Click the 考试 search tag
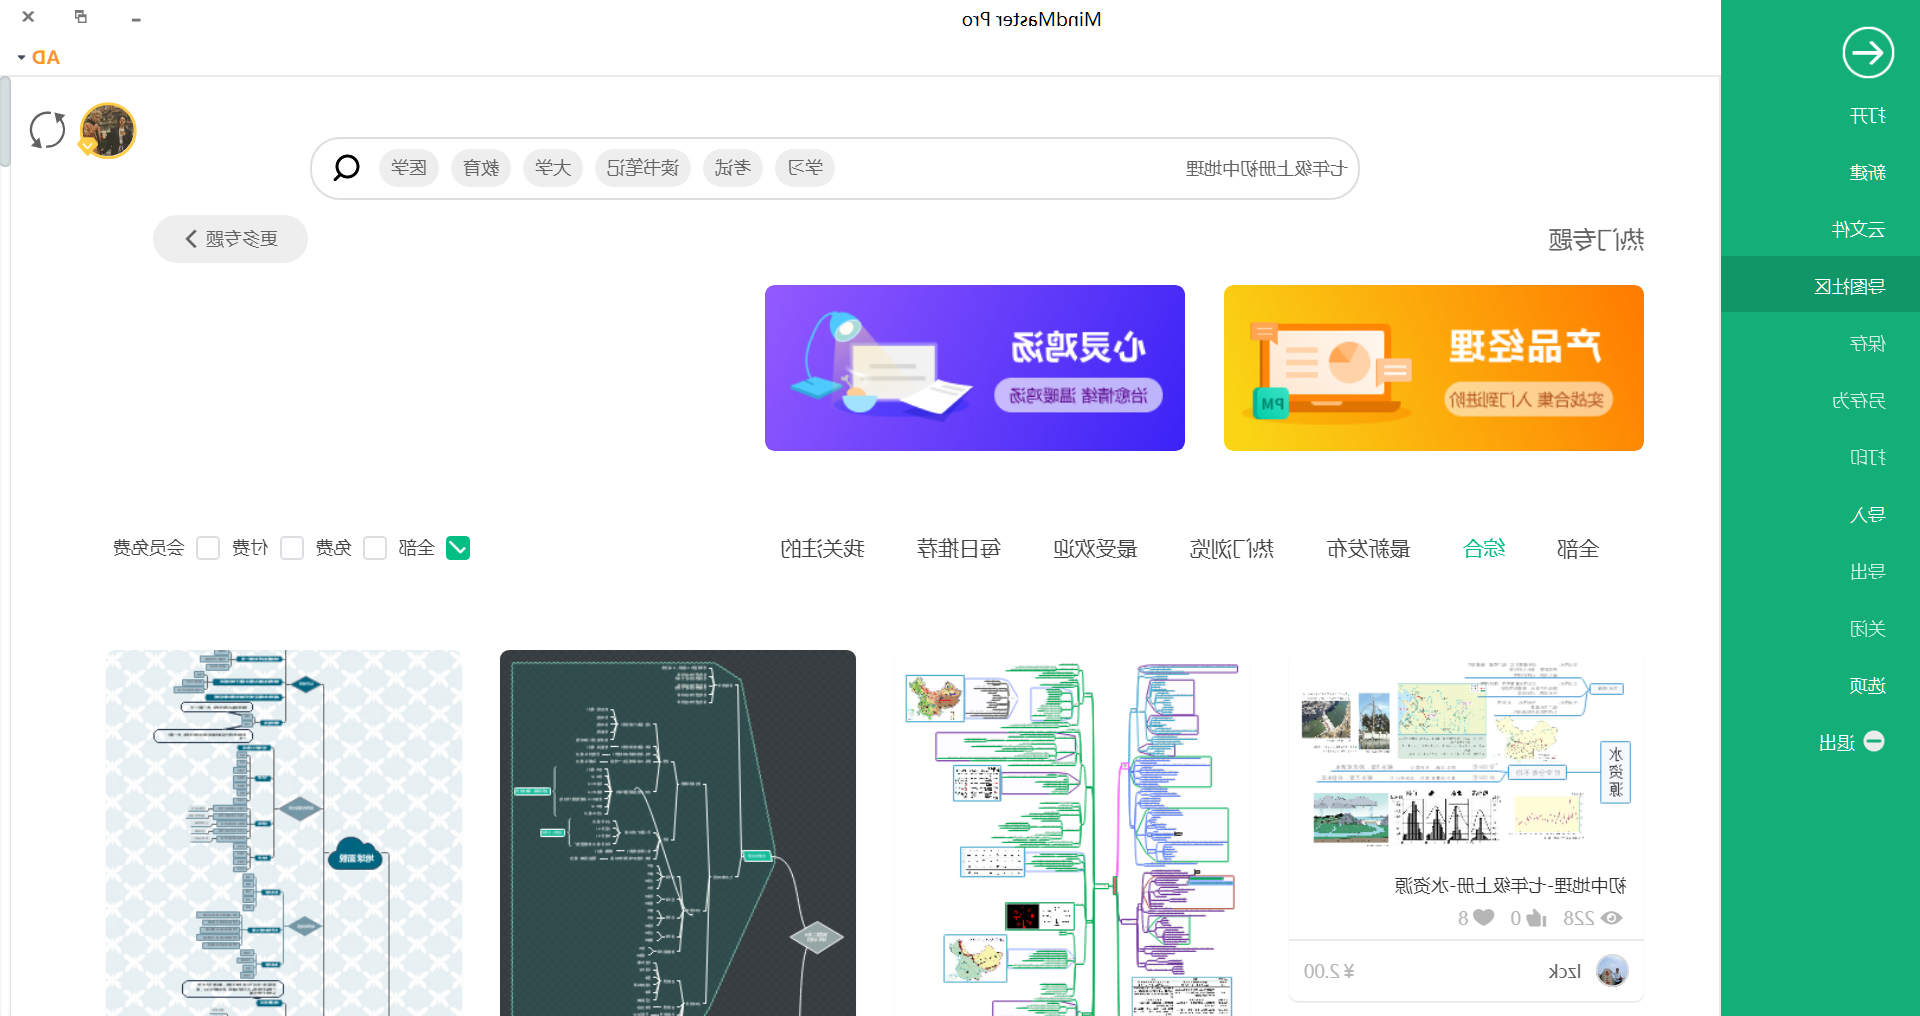 coord(733,168)
